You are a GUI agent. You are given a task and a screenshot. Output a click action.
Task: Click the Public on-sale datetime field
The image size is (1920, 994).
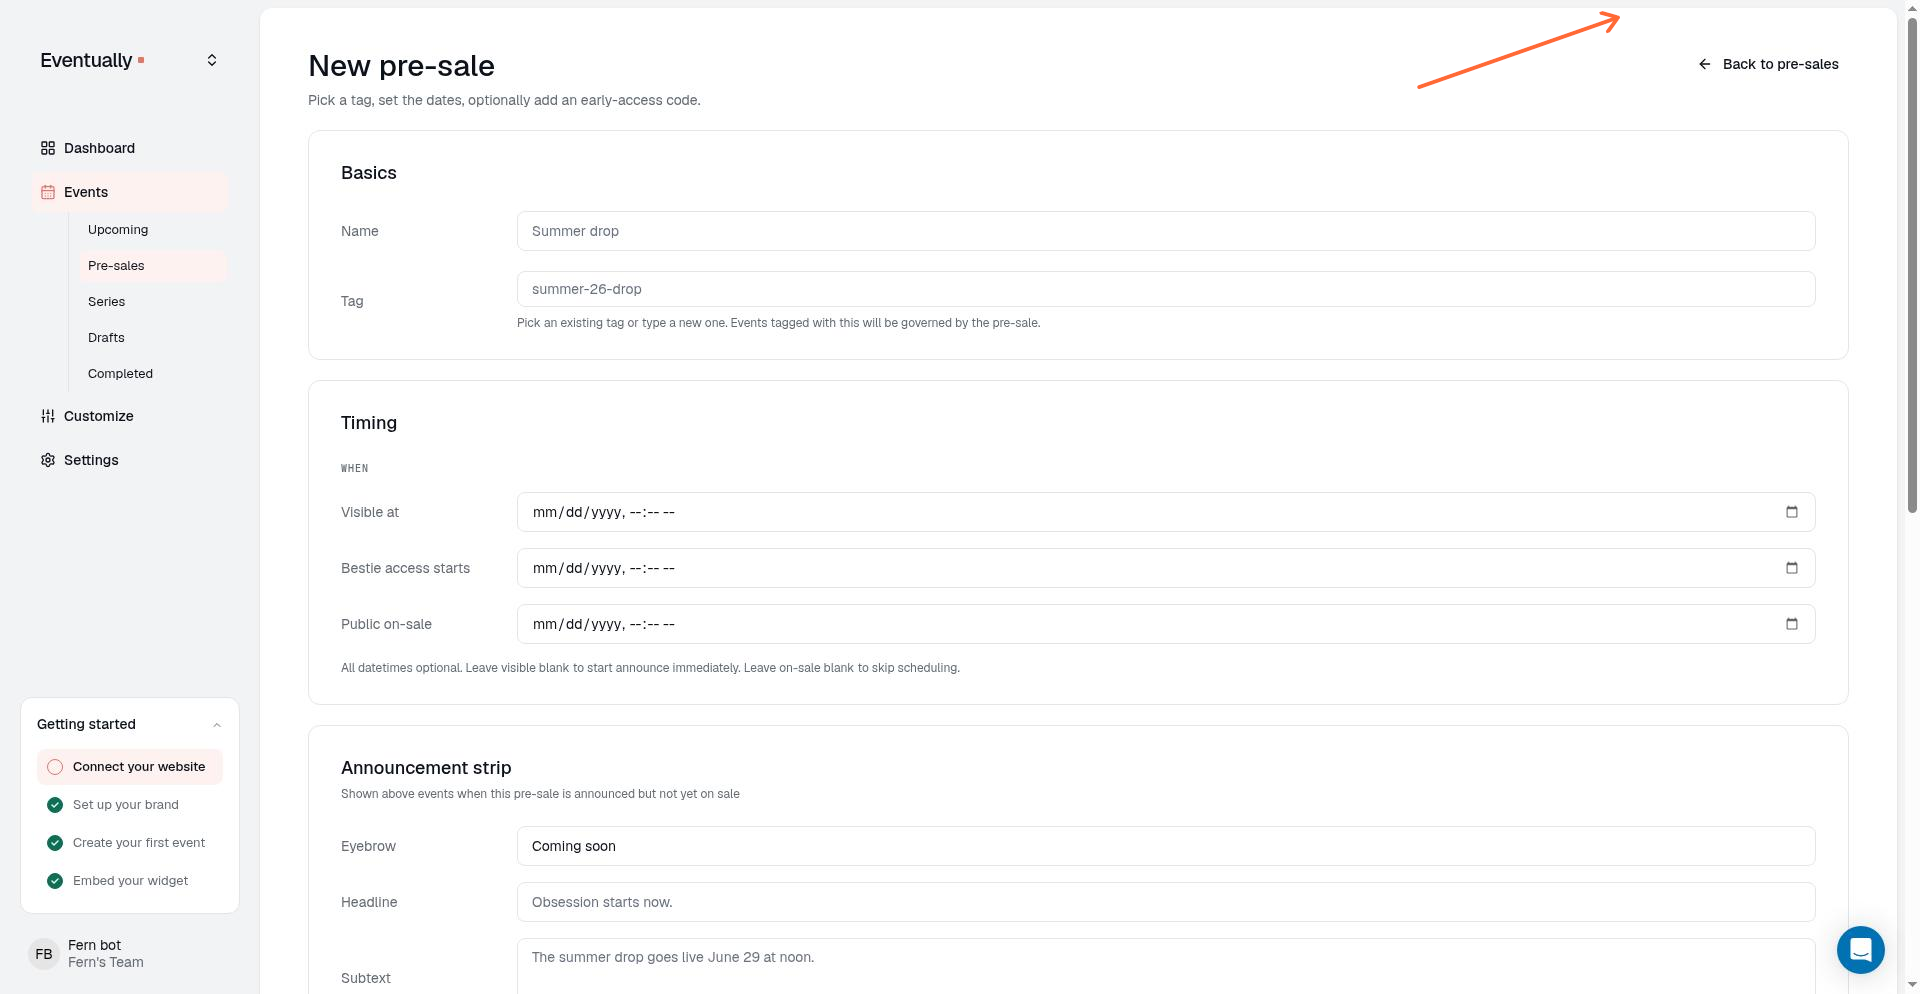point(1166,624)
